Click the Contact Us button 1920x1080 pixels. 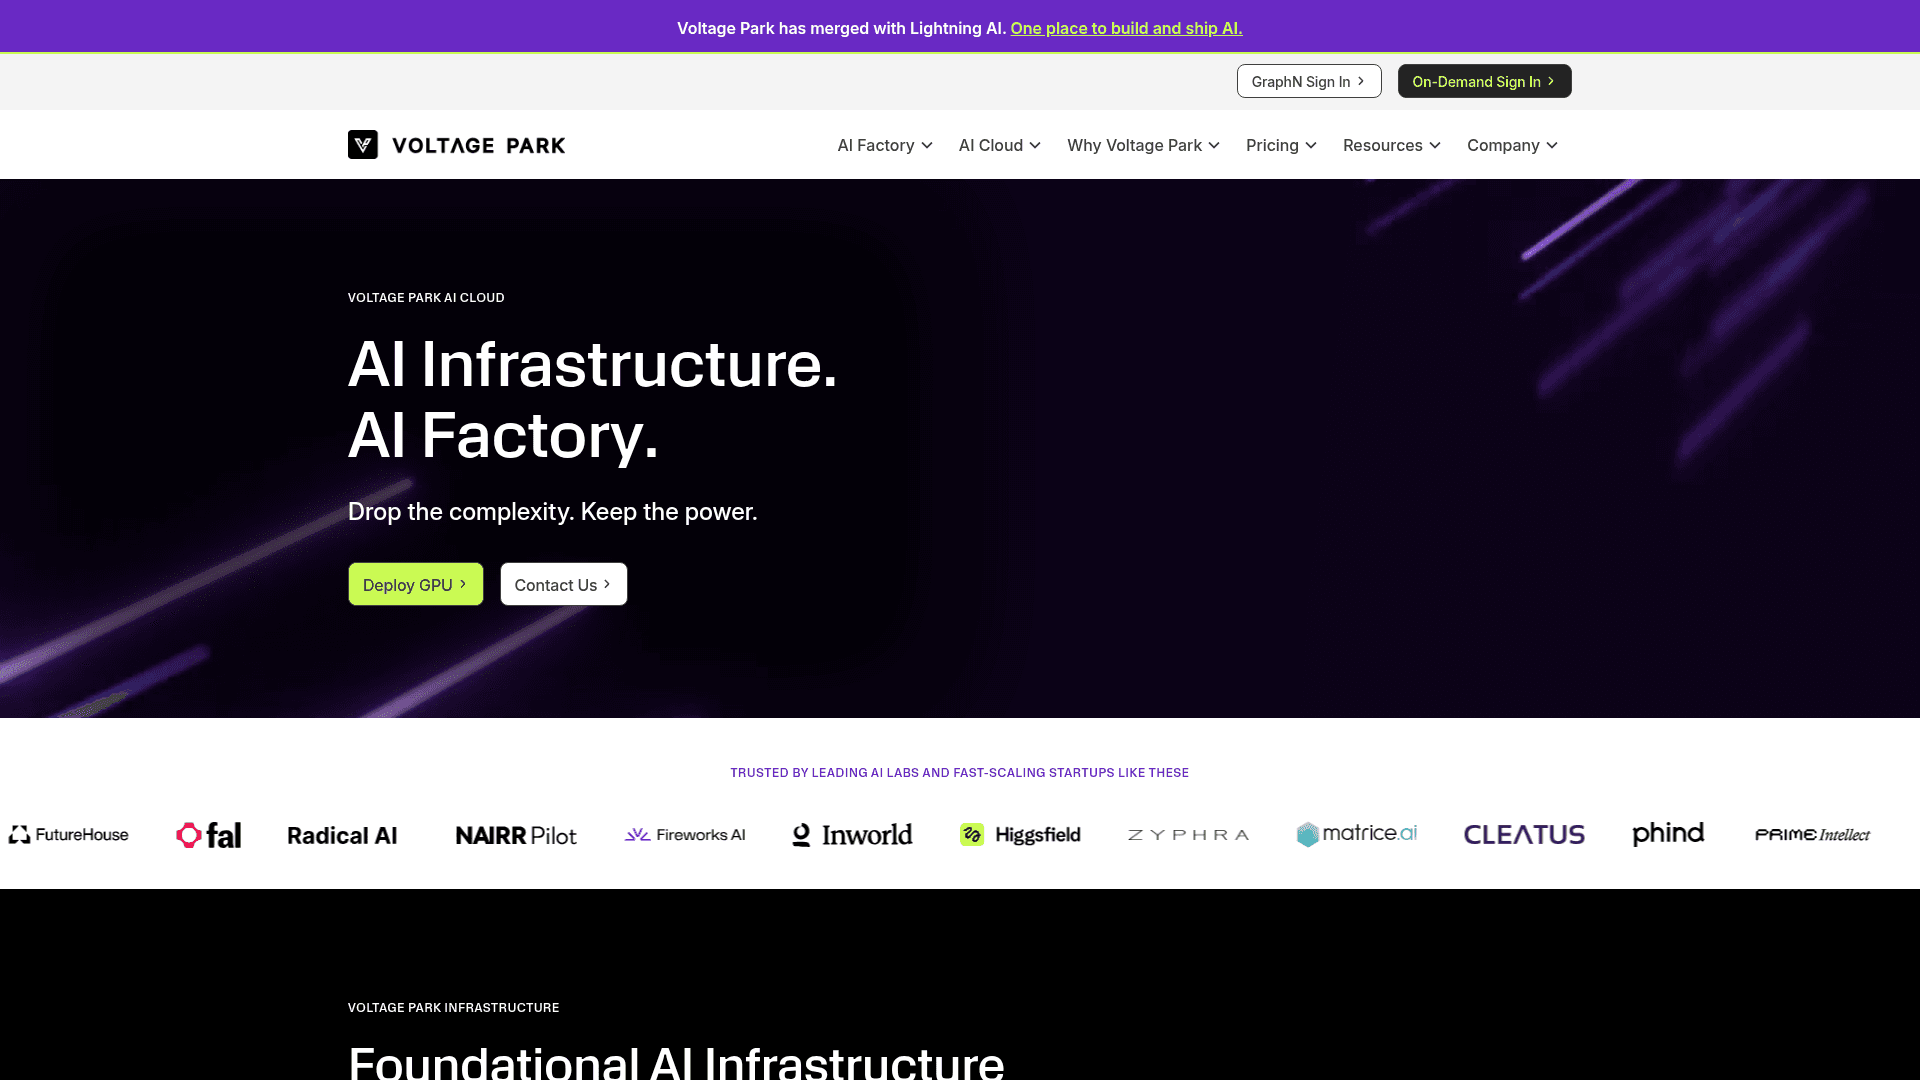click(563, 584)
